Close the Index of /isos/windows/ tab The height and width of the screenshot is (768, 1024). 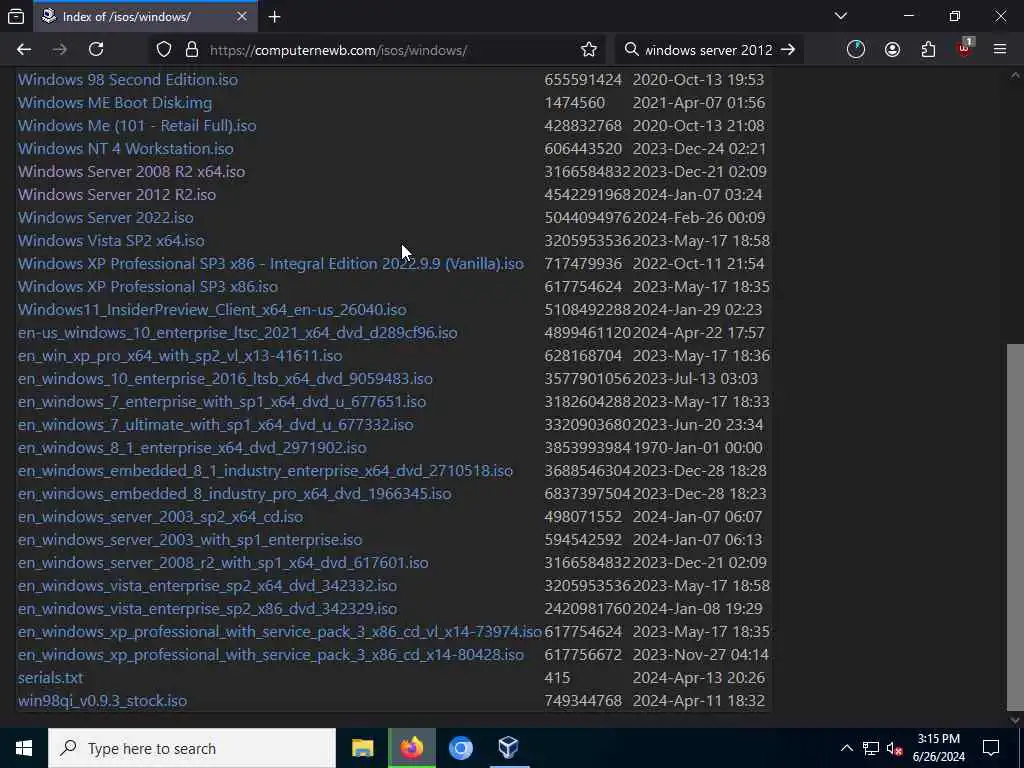(242, 16)
